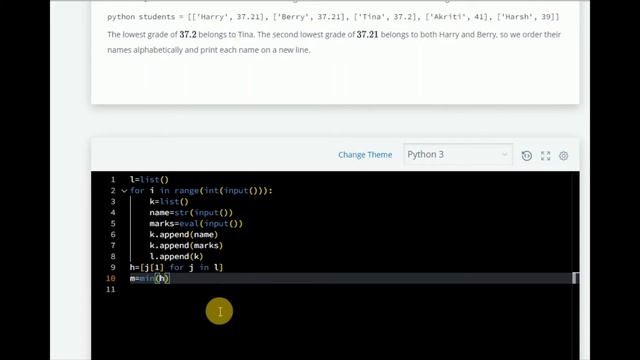Click line number 10 in gutter
The width and height of the screenshot is (640, 360).
point(111,278)
